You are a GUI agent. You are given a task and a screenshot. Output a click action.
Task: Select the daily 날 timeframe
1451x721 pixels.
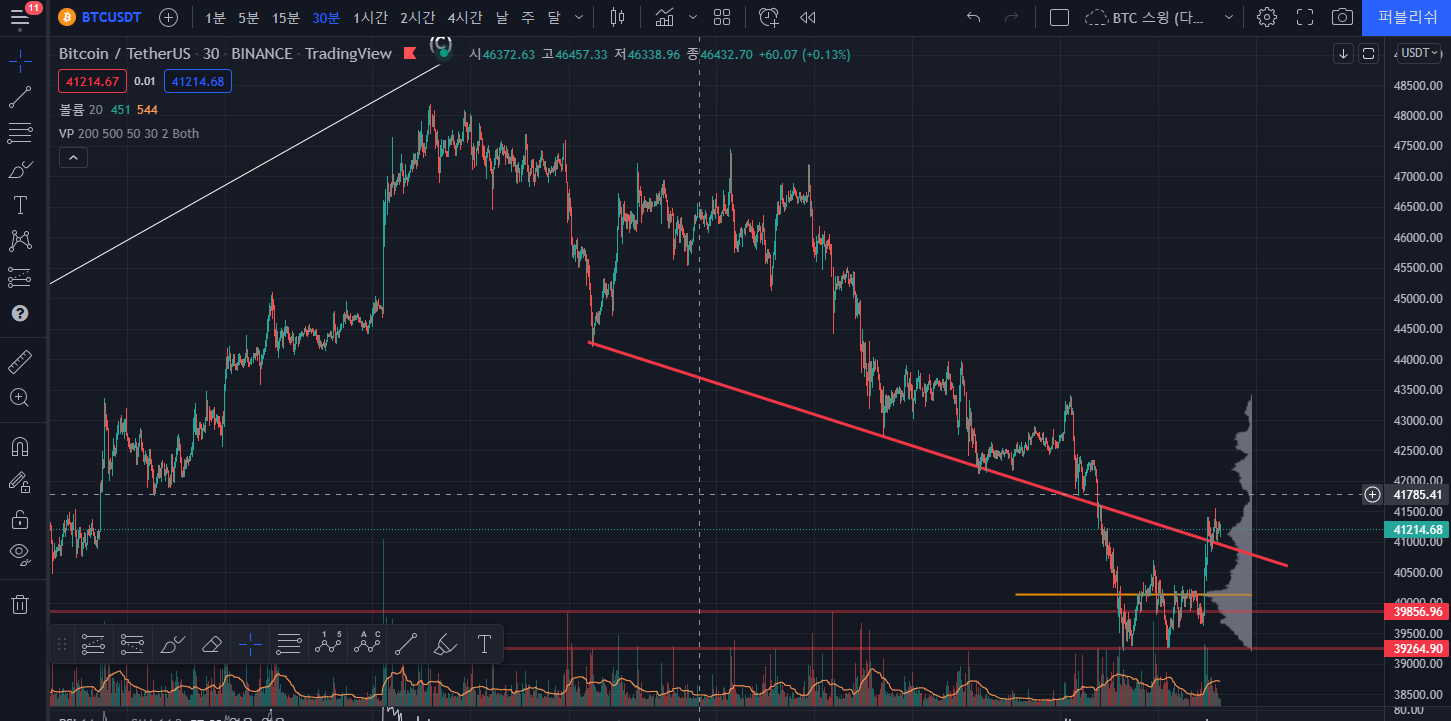(502, 17)
